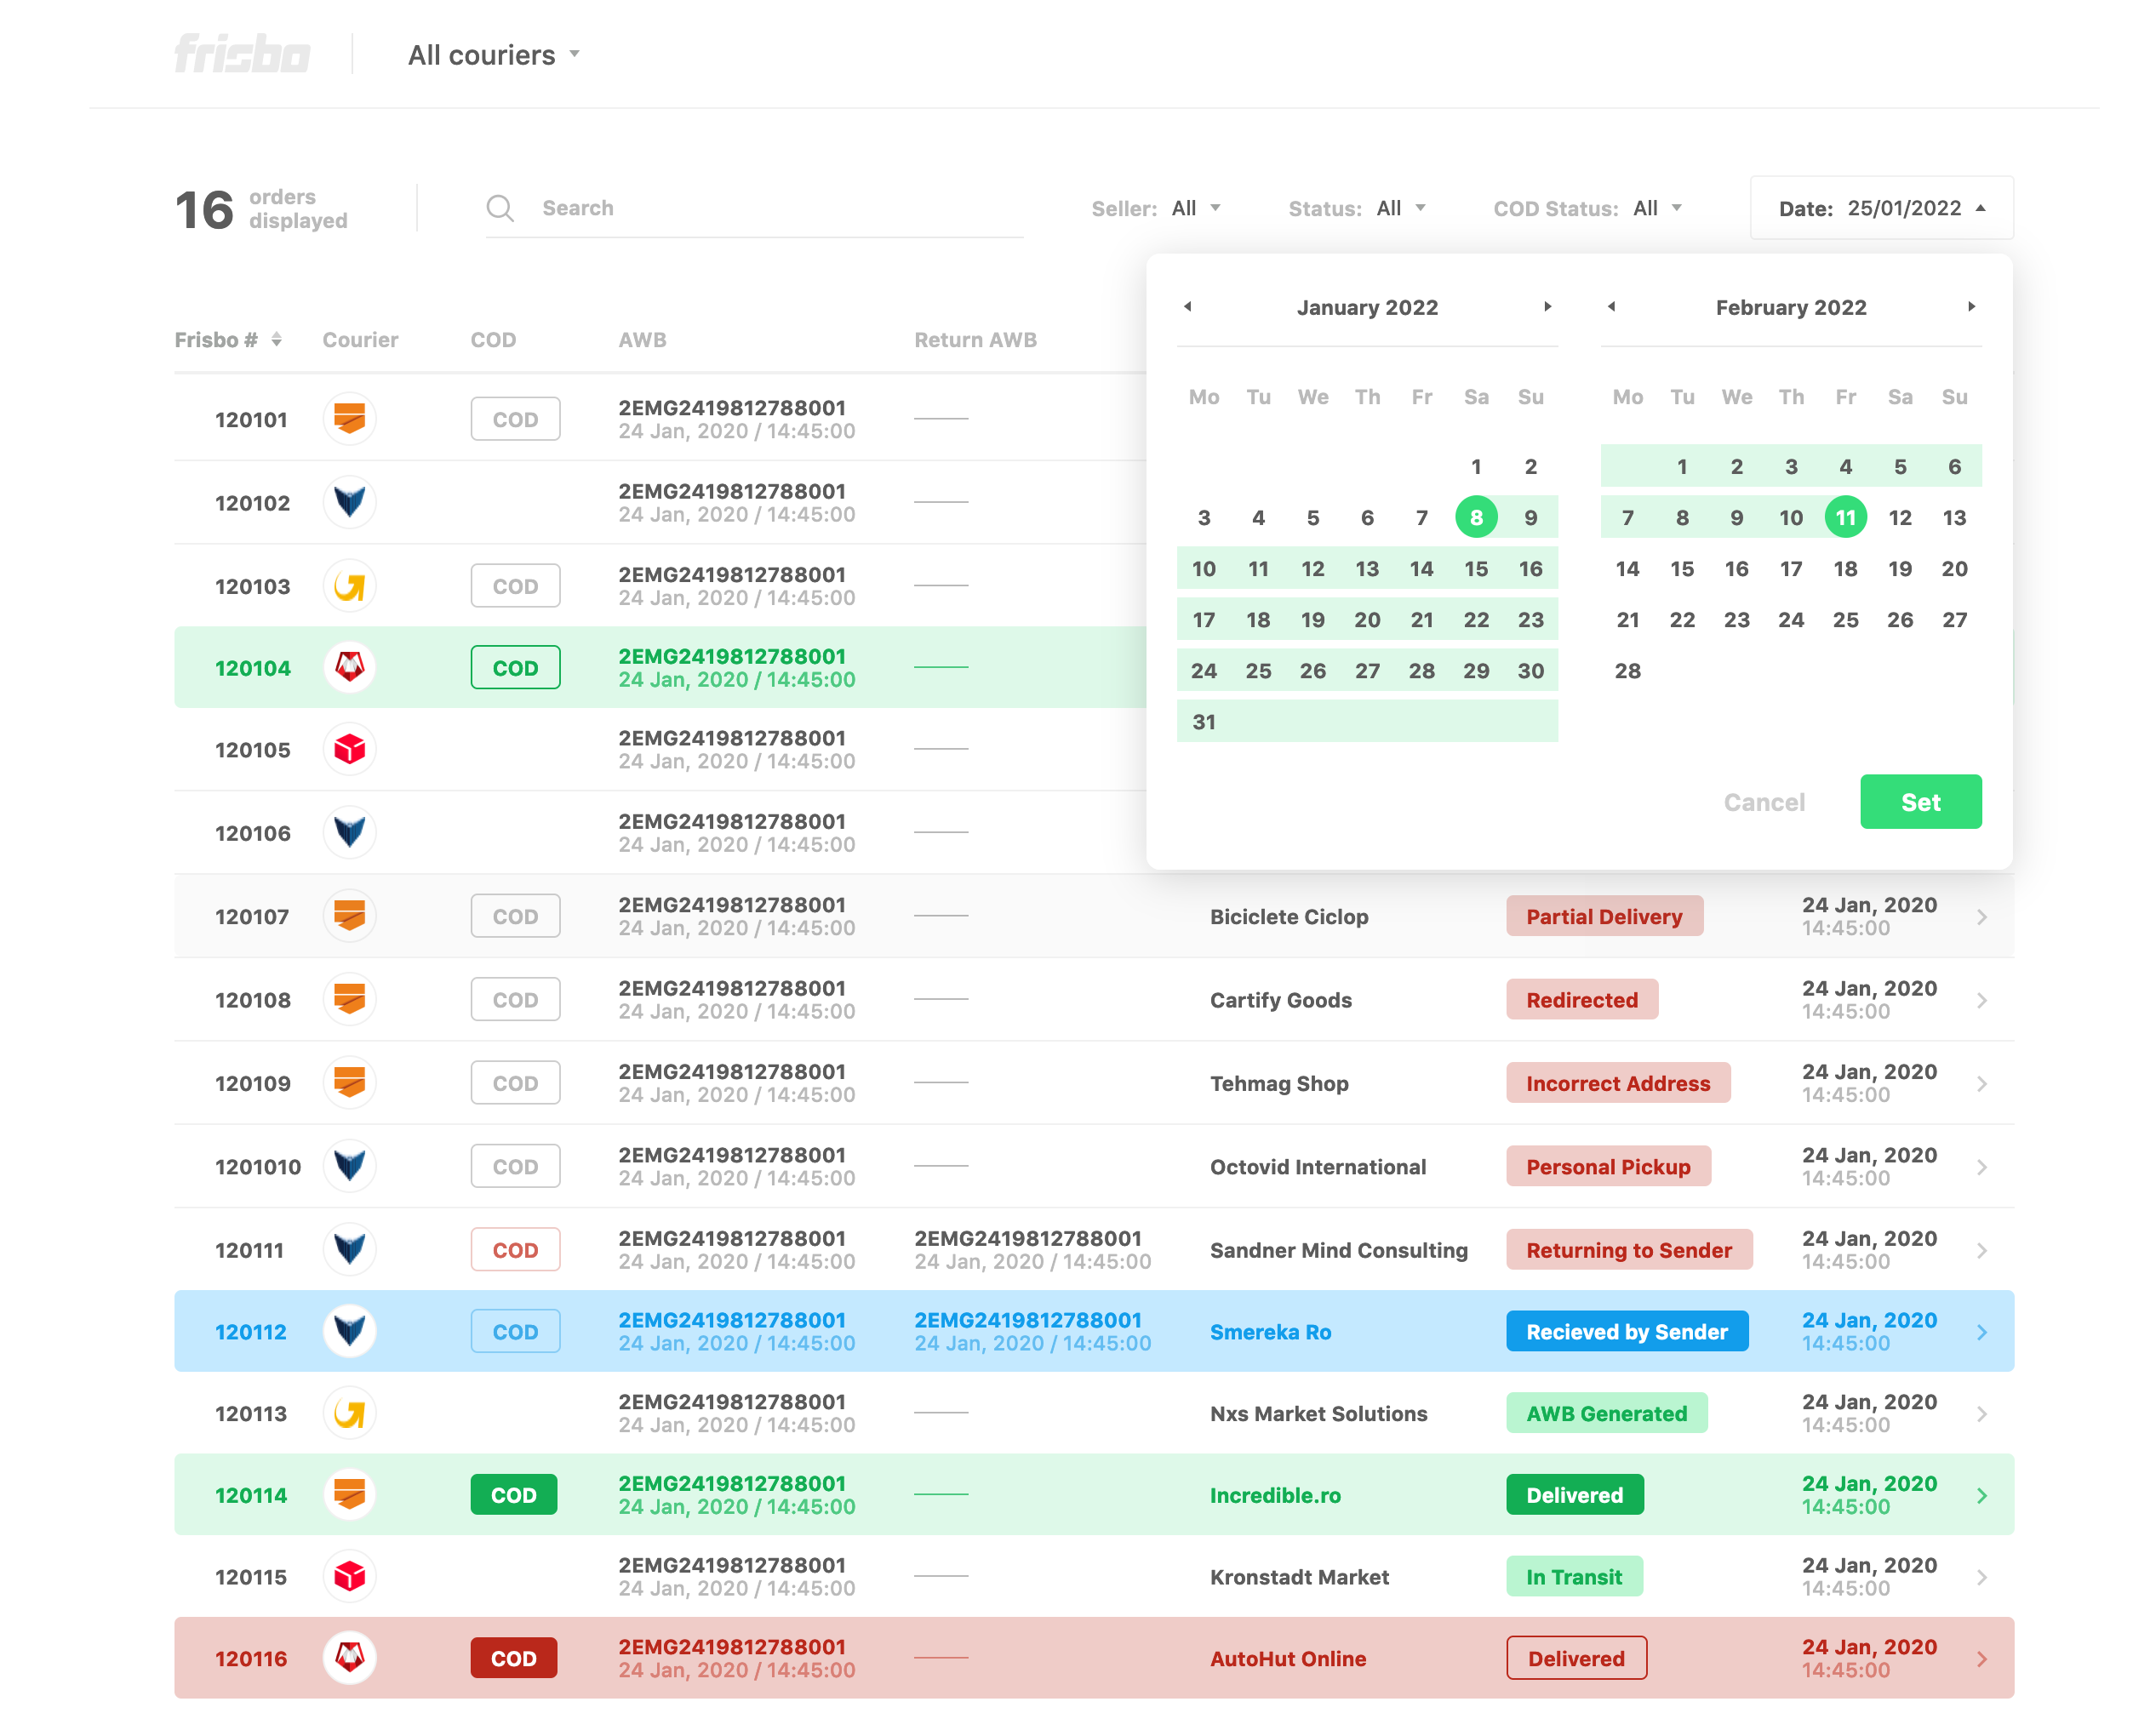
Task: Click yellow courier icon for order 120103
Action: point(349,585)
